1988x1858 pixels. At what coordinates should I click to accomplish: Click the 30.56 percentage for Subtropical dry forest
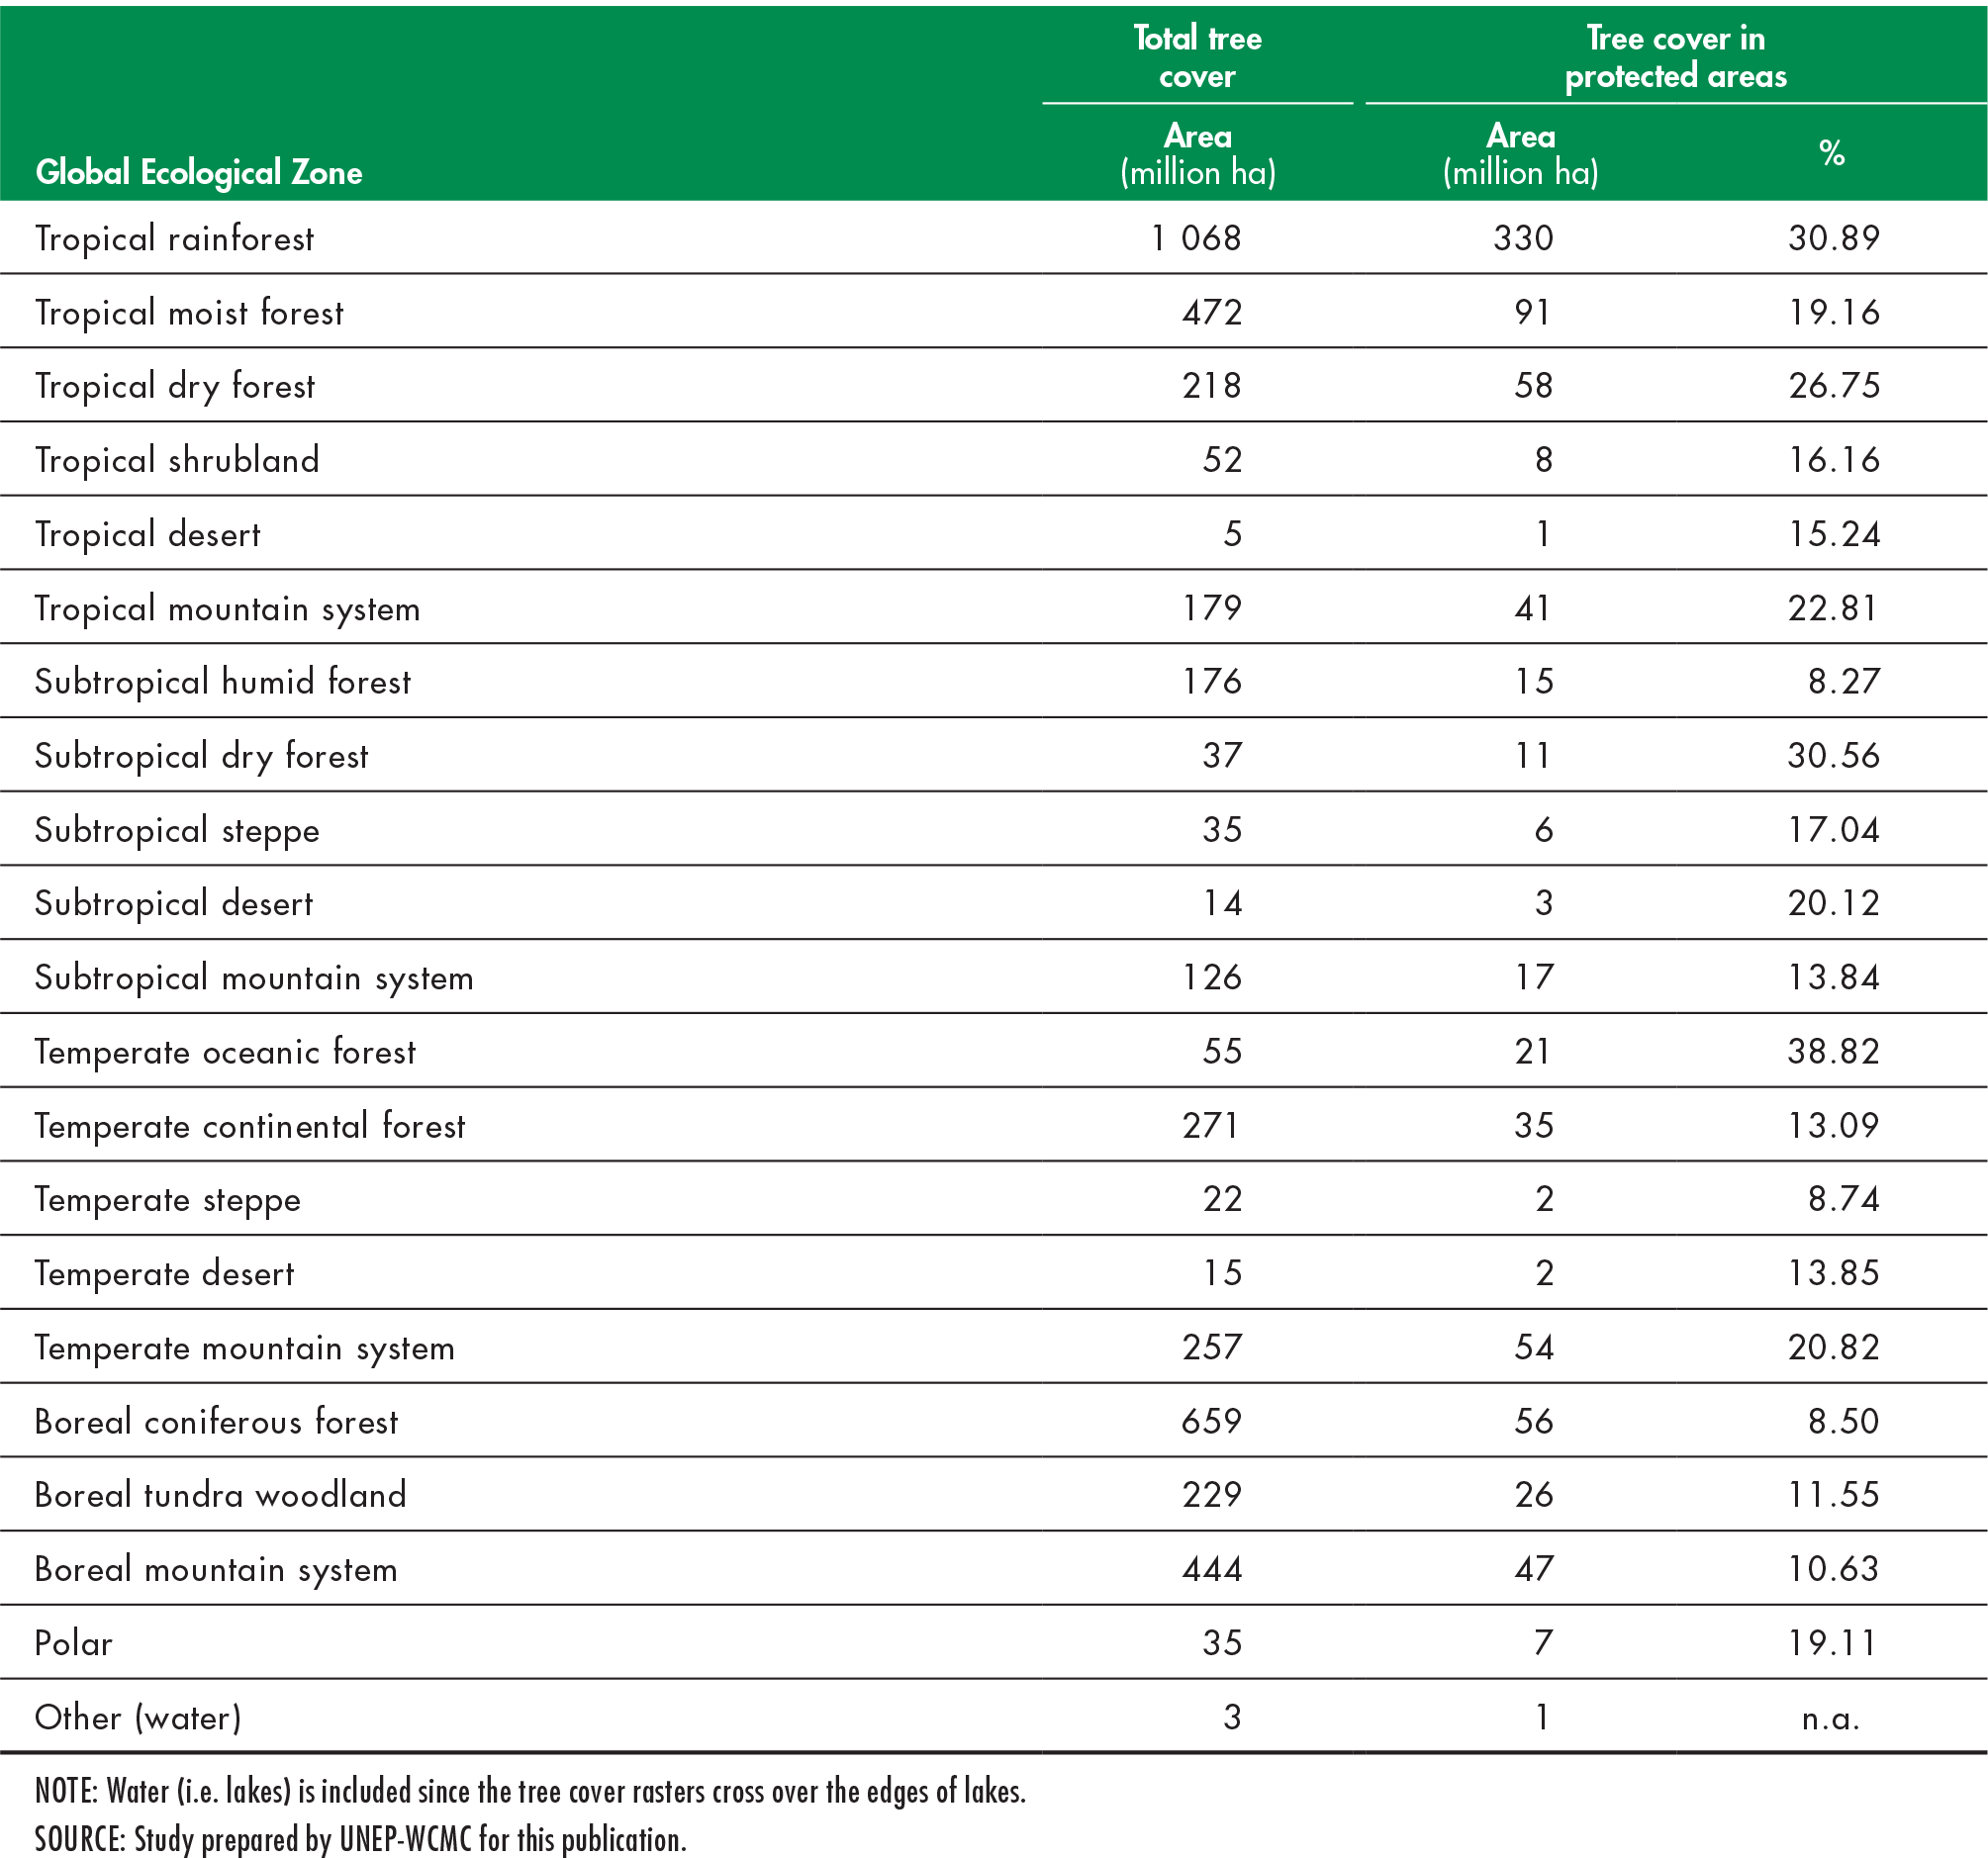1833,756
